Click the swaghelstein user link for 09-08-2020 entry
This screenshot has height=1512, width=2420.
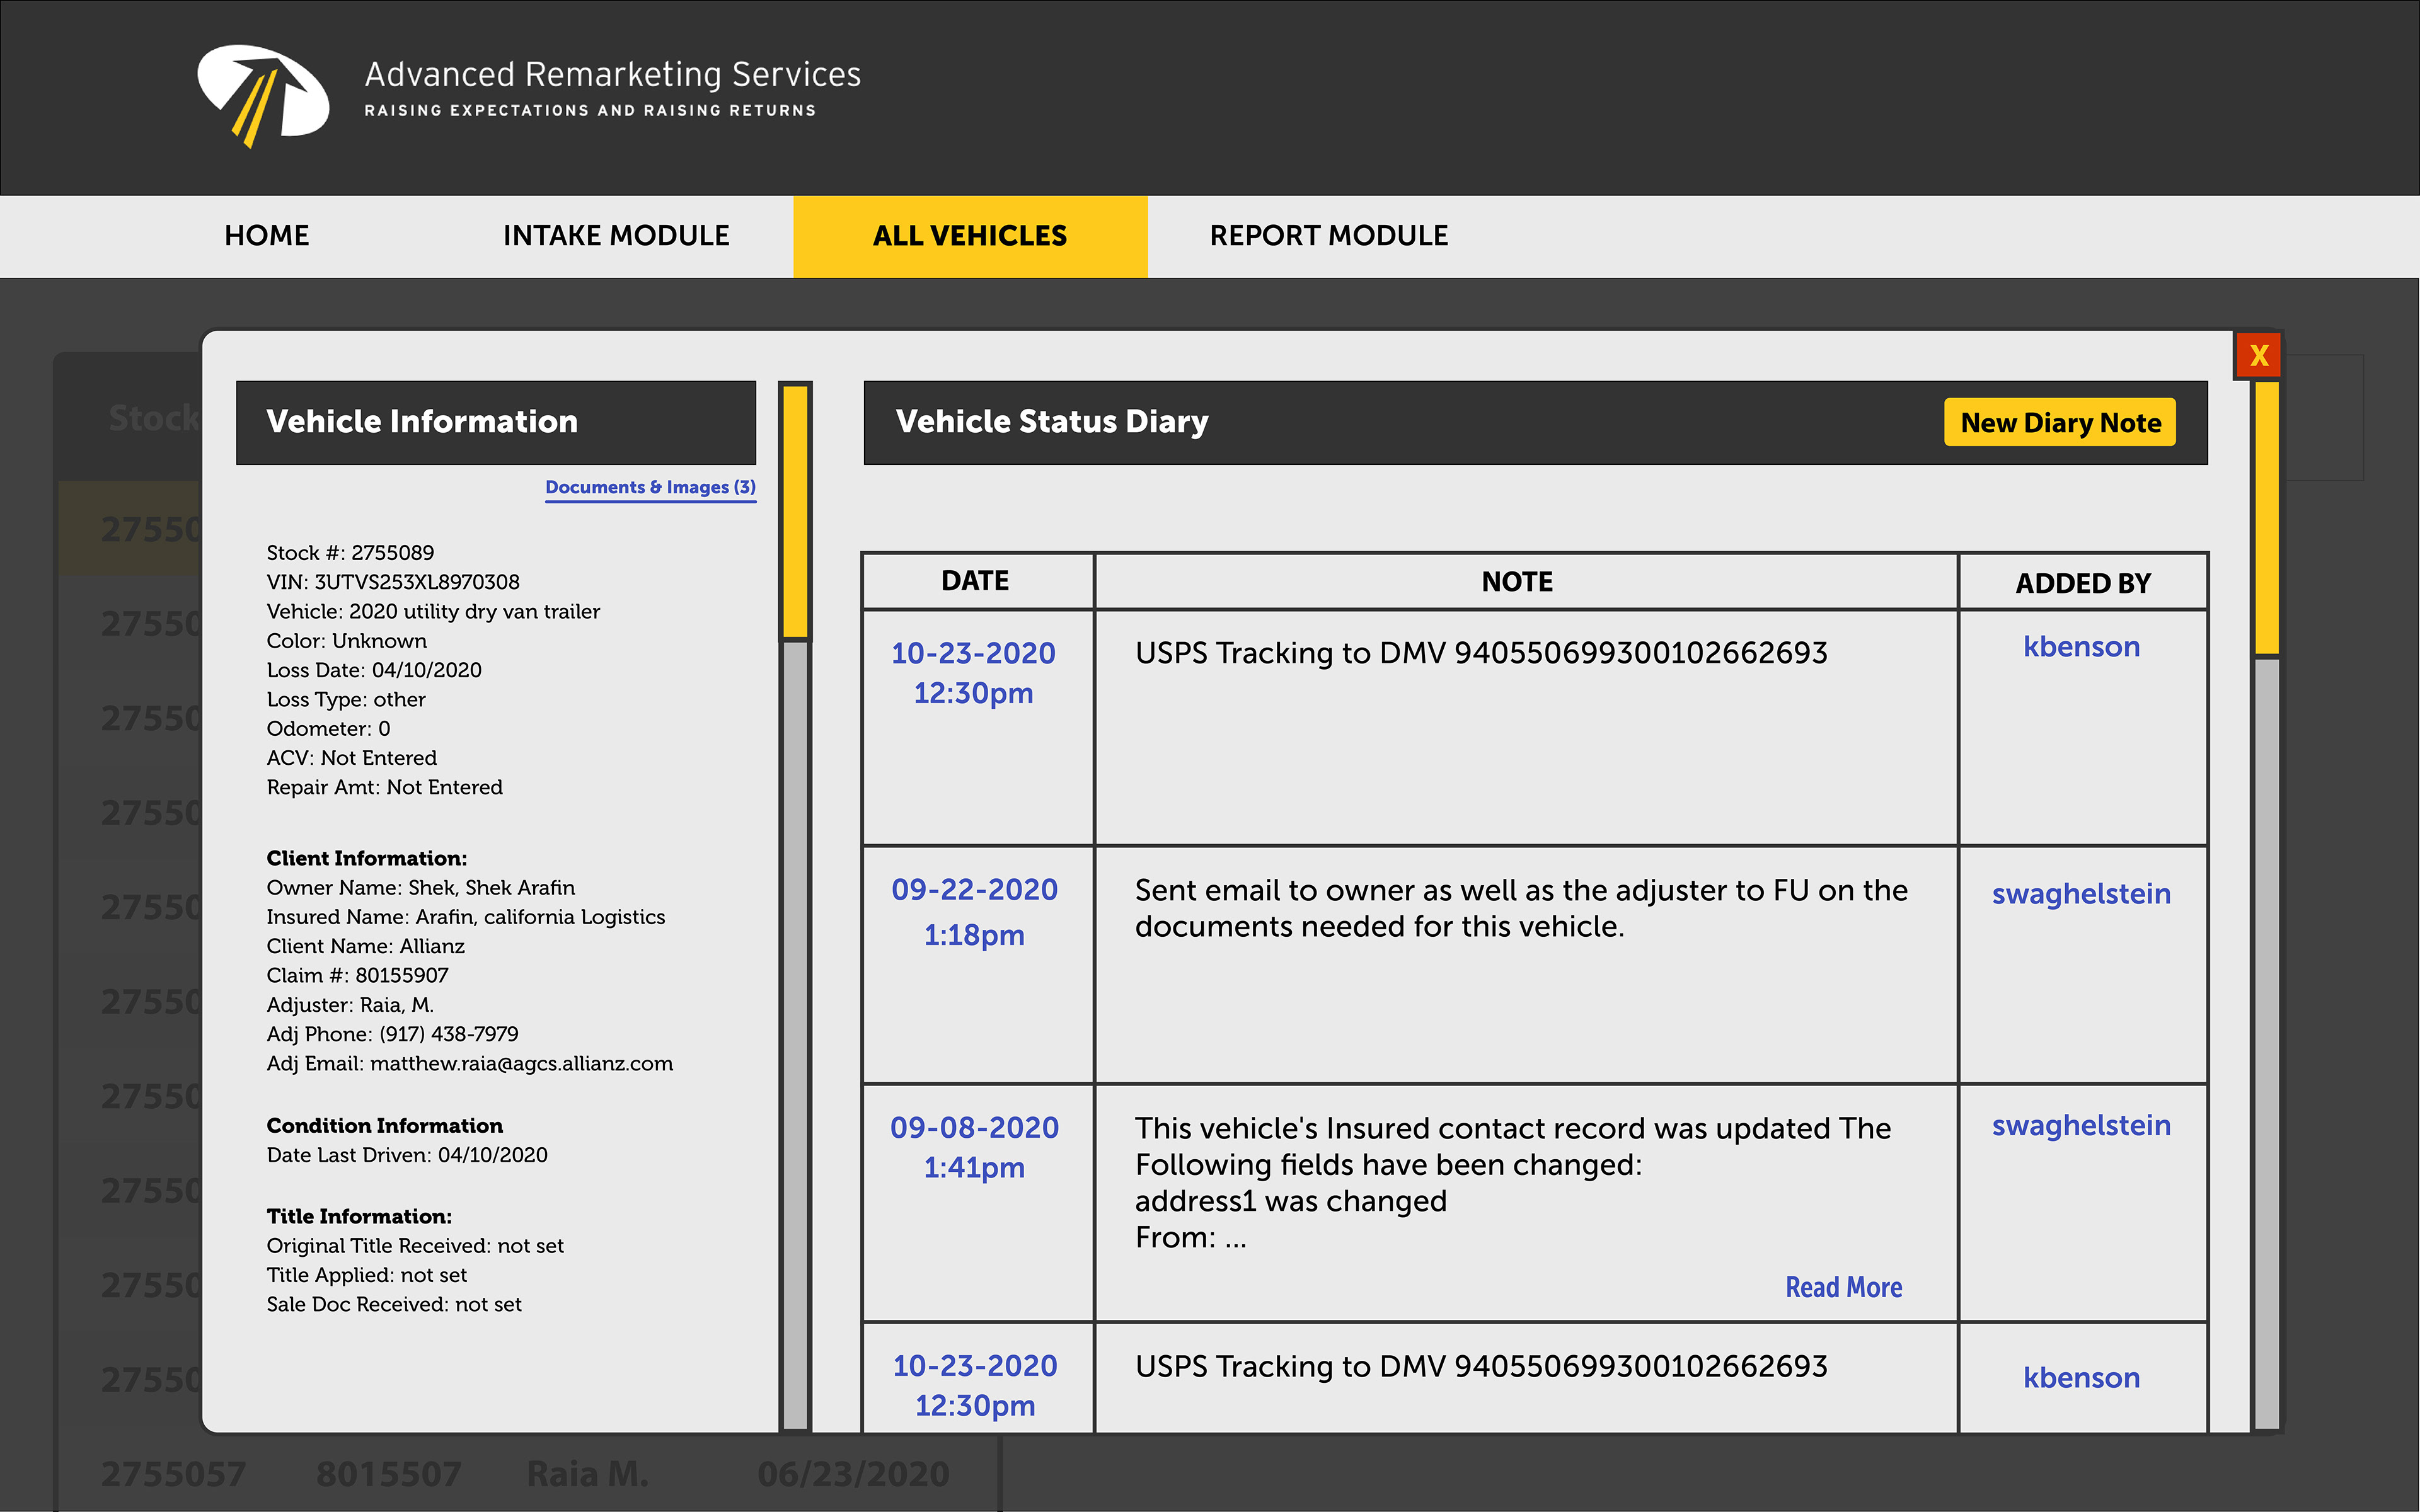coord(2081,1126)
